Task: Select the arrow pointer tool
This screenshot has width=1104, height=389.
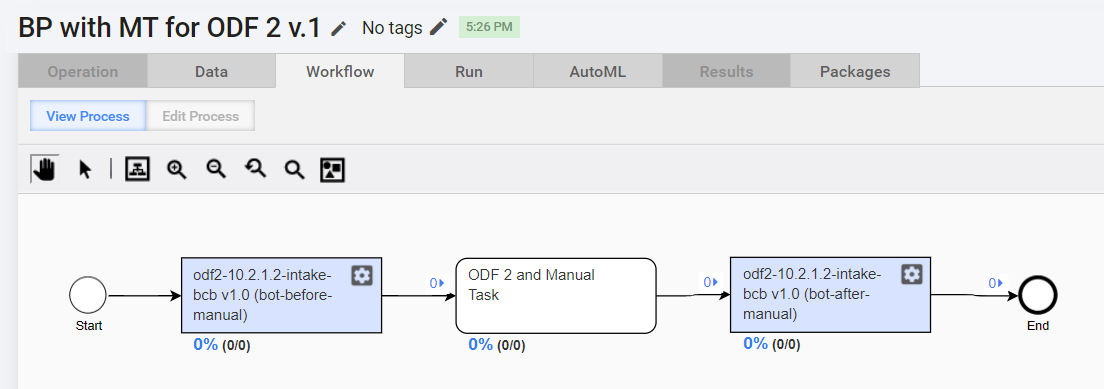Action: coord(85,169)
